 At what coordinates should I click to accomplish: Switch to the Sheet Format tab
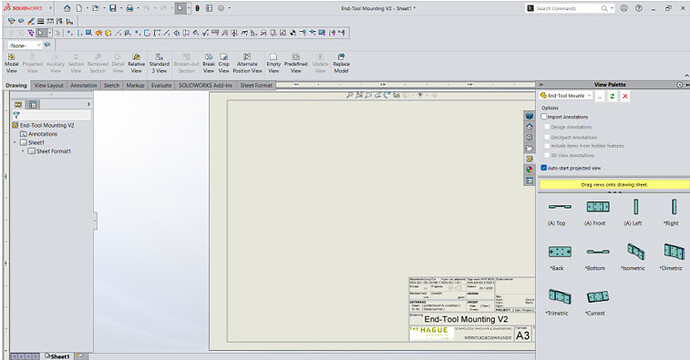click(x=256, y=85)
